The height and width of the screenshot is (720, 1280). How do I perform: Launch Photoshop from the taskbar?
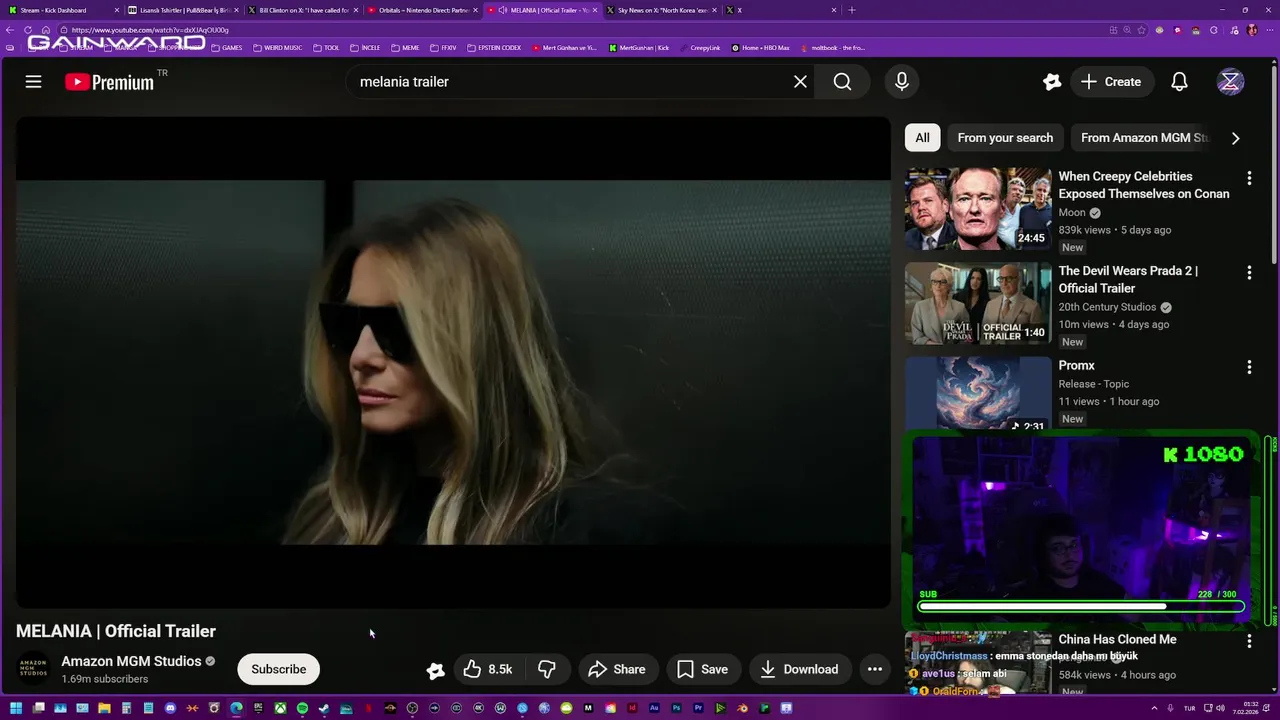pyautogui.click(x=676, y=708)
